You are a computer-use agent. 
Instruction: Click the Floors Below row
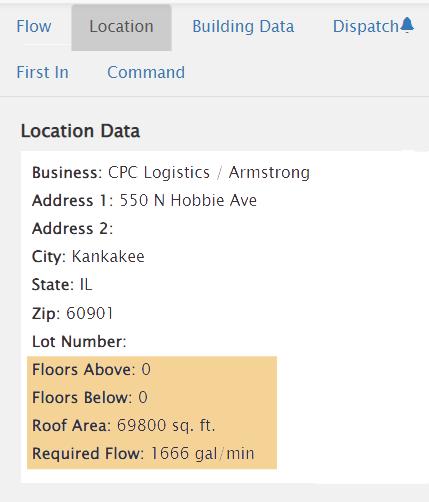coord(152,398)
